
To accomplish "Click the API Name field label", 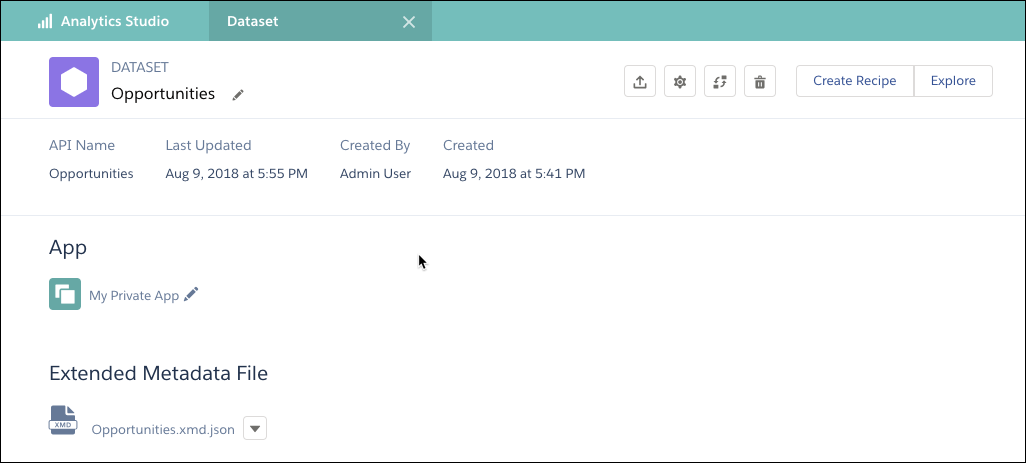I will (82, 145).
